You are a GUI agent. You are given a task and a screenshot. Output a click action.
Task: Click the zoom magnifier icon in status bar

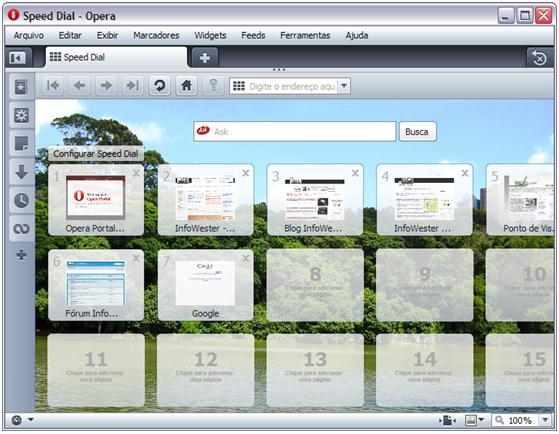499,420
